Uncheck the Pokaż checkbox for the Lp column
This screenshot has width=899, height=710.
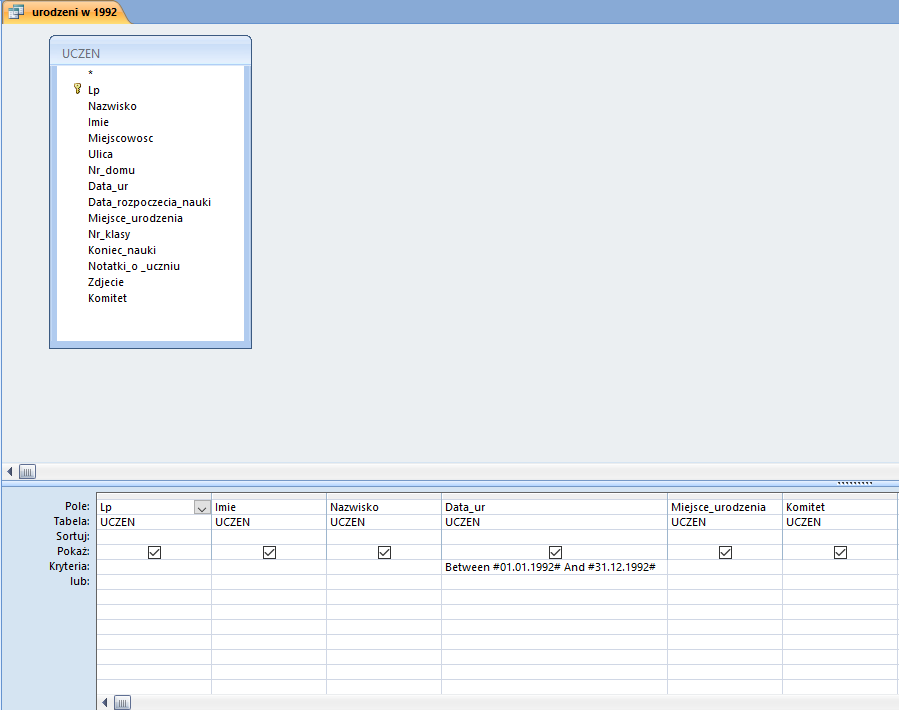154,552
